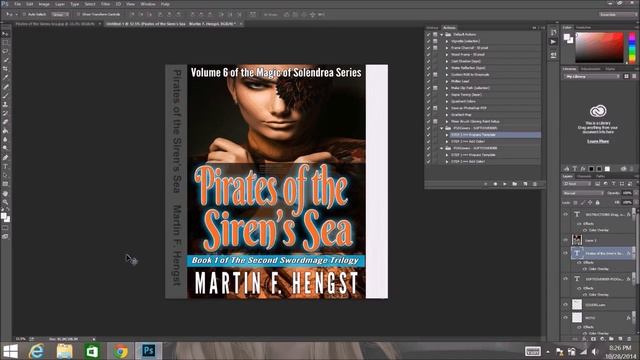The height and width of the screenshot is (360, 640).
Task: Delete action with the trash icon
Action: point(535,184)
